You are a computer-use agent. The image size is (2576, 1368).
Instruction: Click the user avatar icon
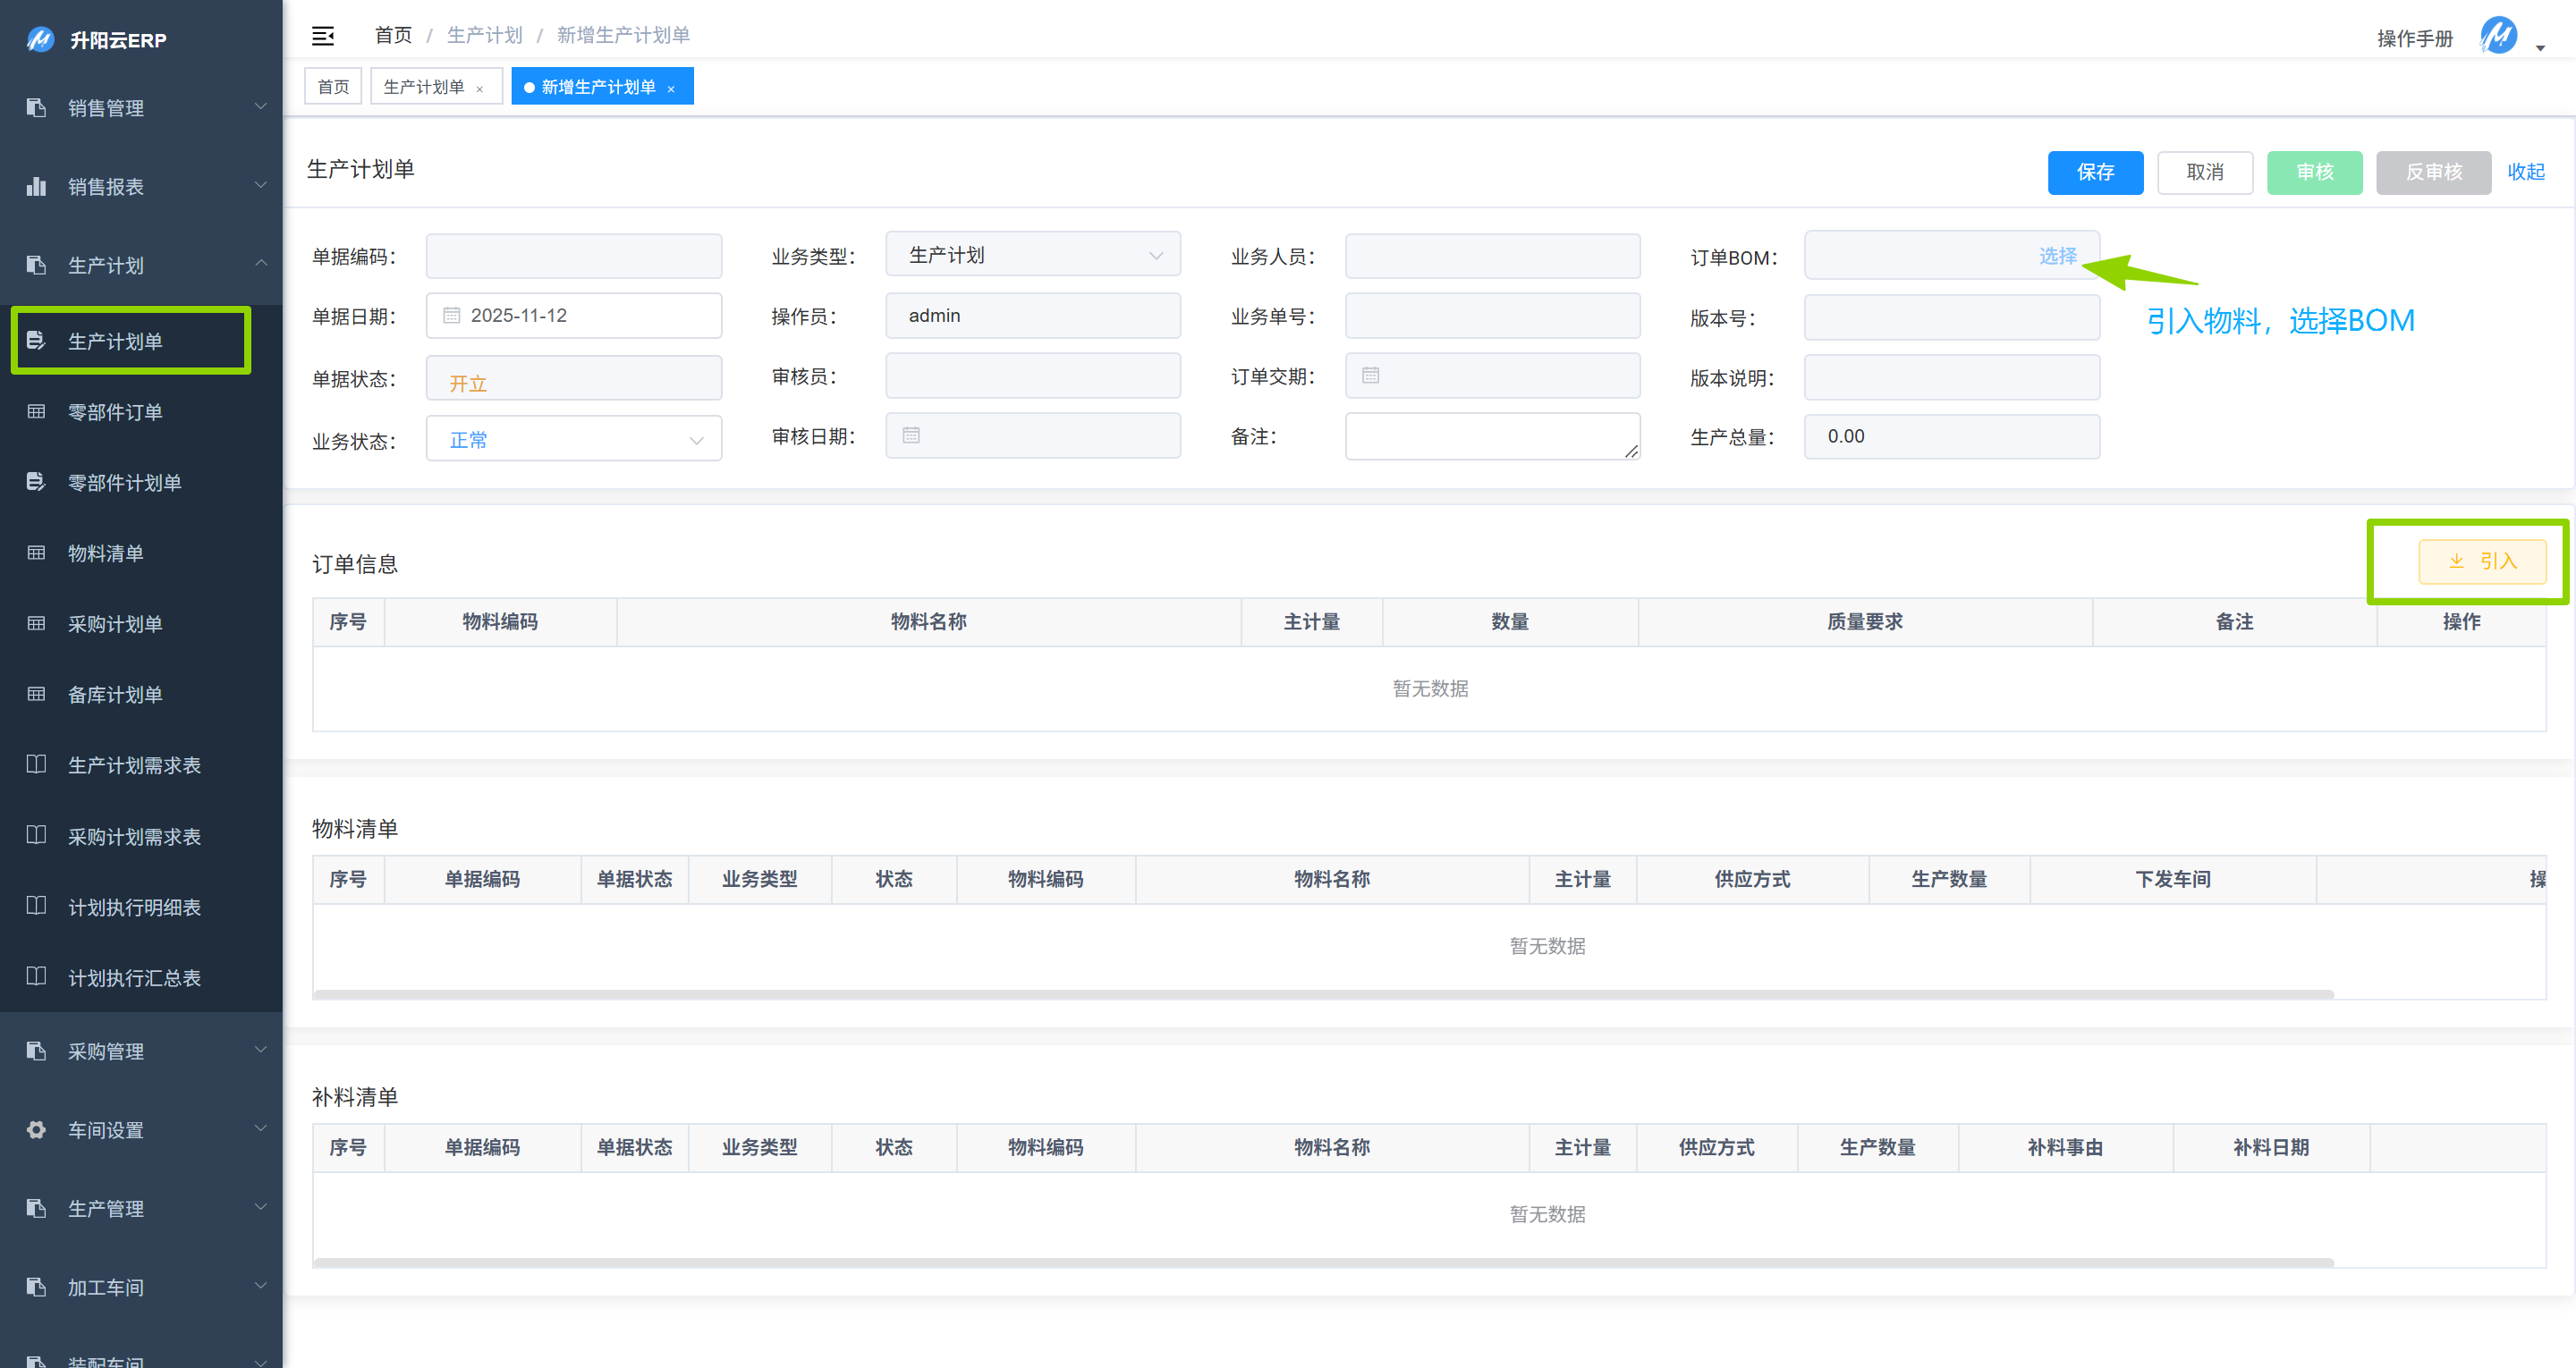tap(2498, 36)
